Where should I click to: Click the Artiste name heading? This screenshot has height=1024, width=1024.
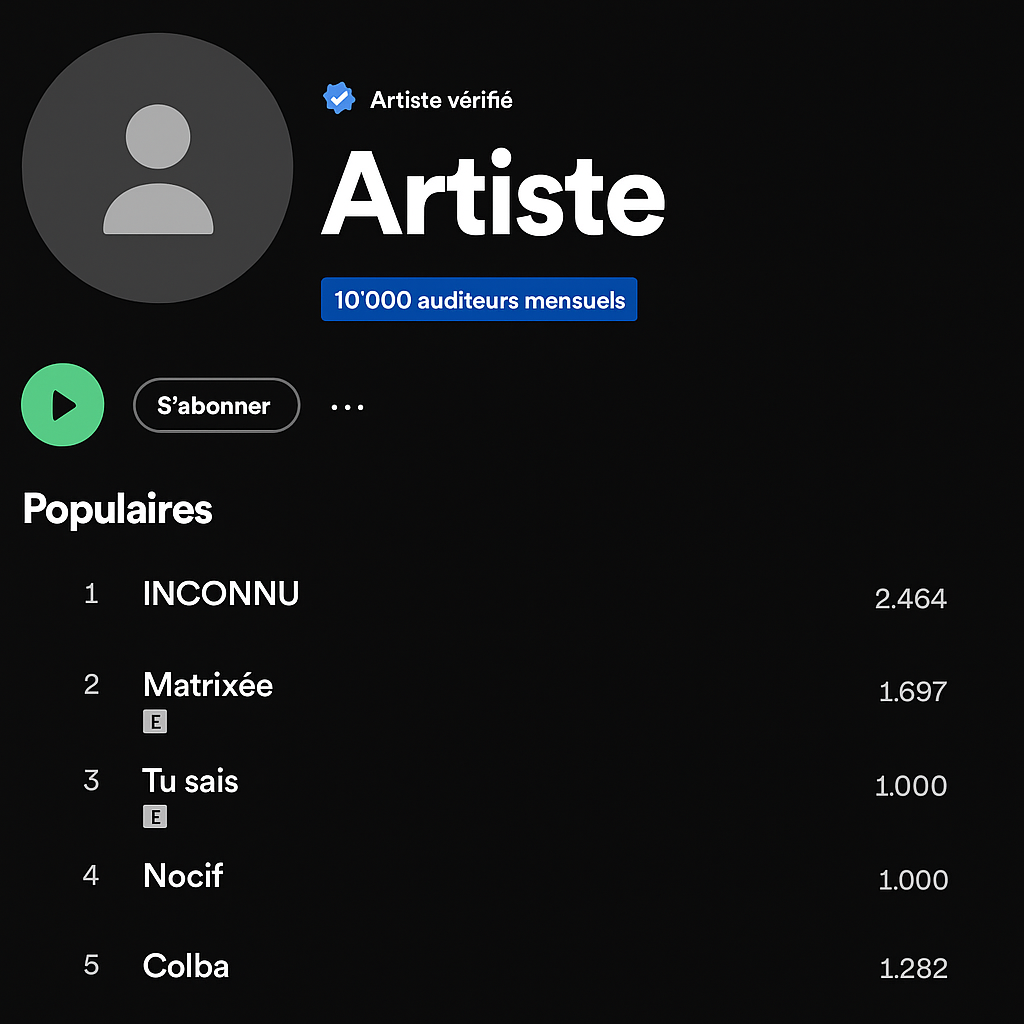click(492, 196)
